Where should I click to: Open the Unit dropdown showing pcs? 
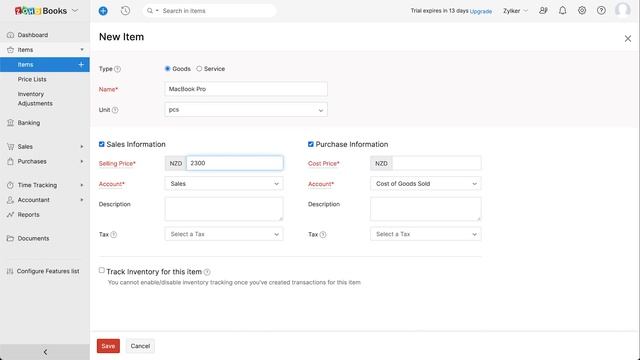[246, 110]
